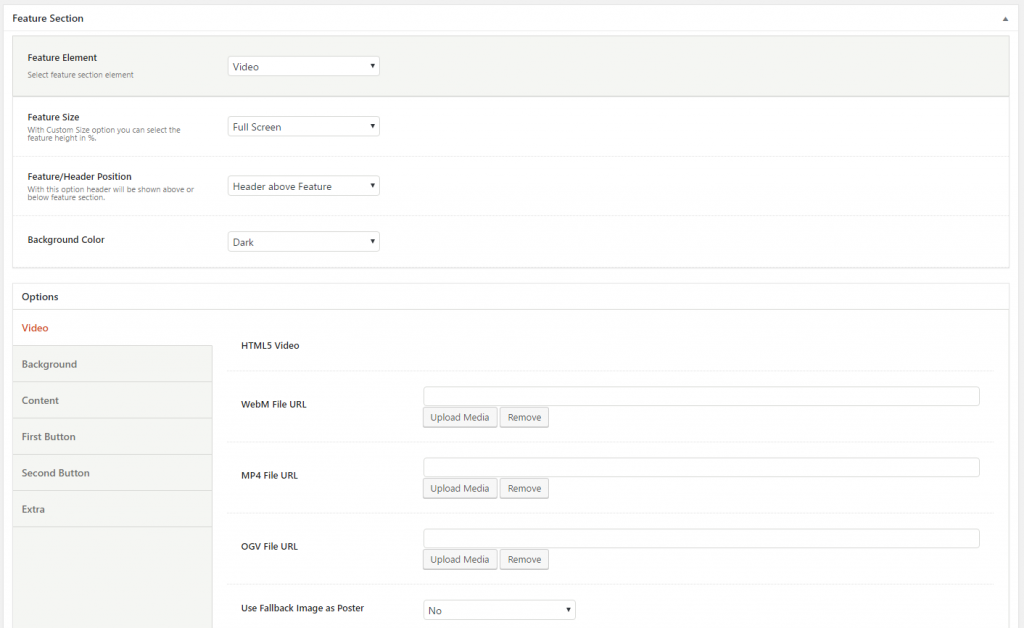Open the Extra options tab

coord(34,509)
